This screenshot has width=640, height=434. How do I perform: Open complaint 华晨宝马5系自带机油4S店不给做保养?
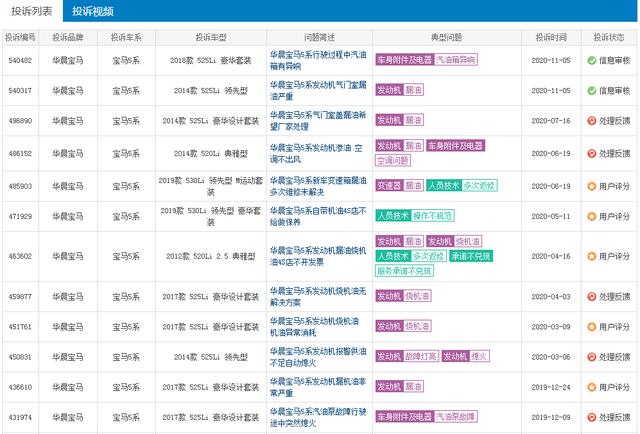tap(318, 216)
